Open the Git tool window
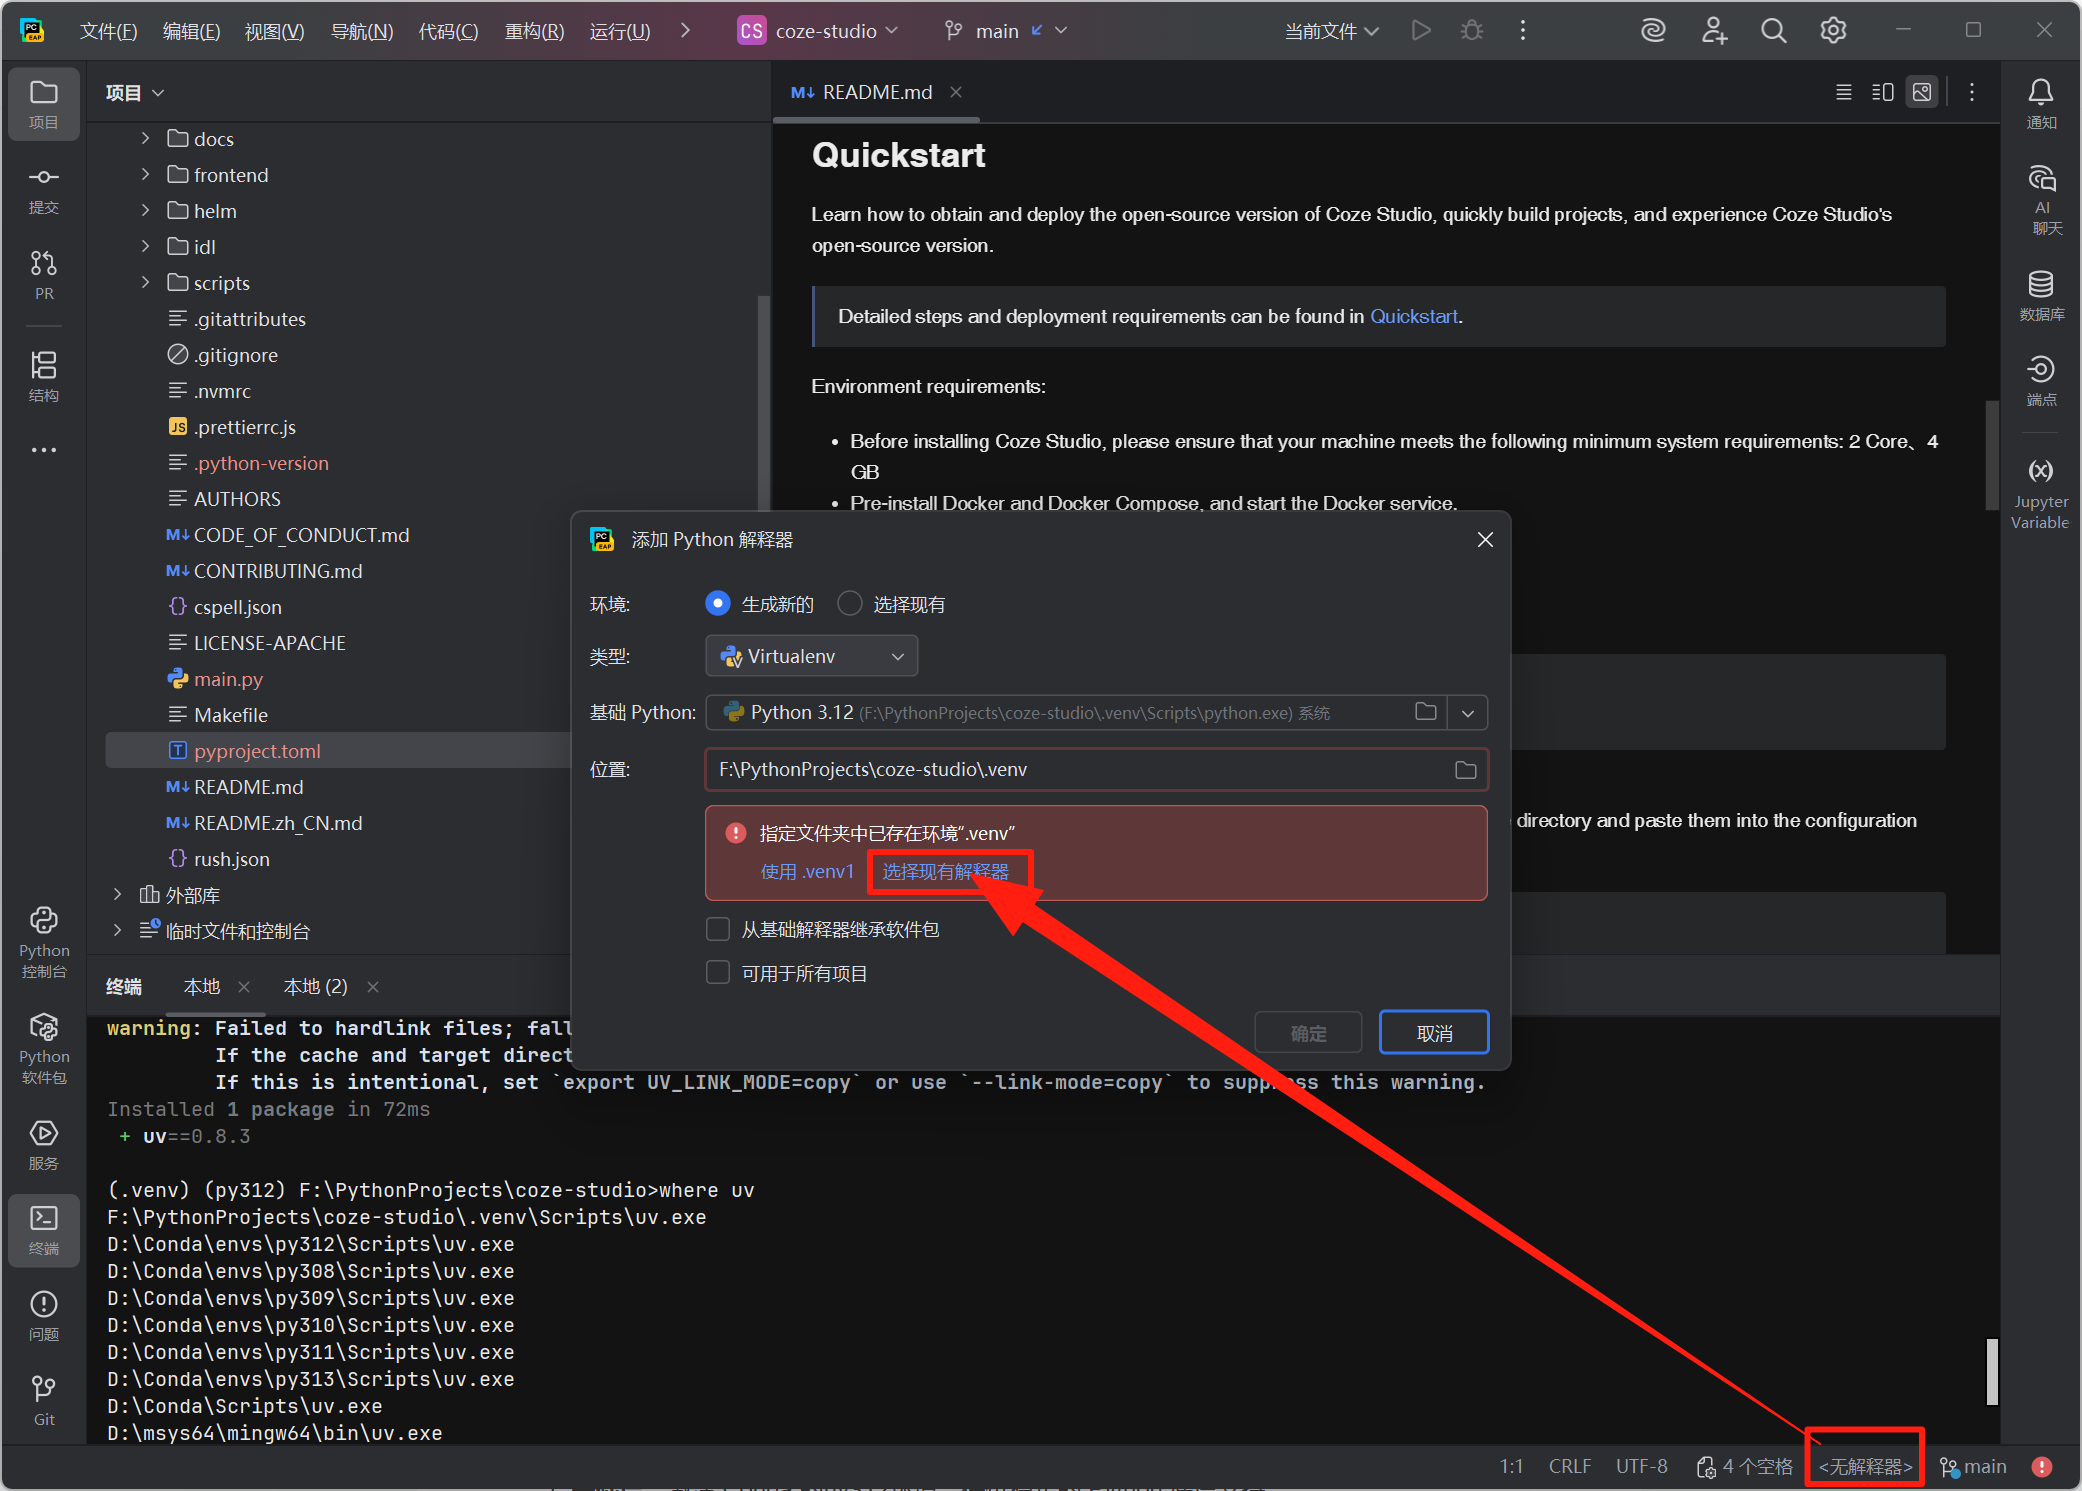 click(43, 1401)
